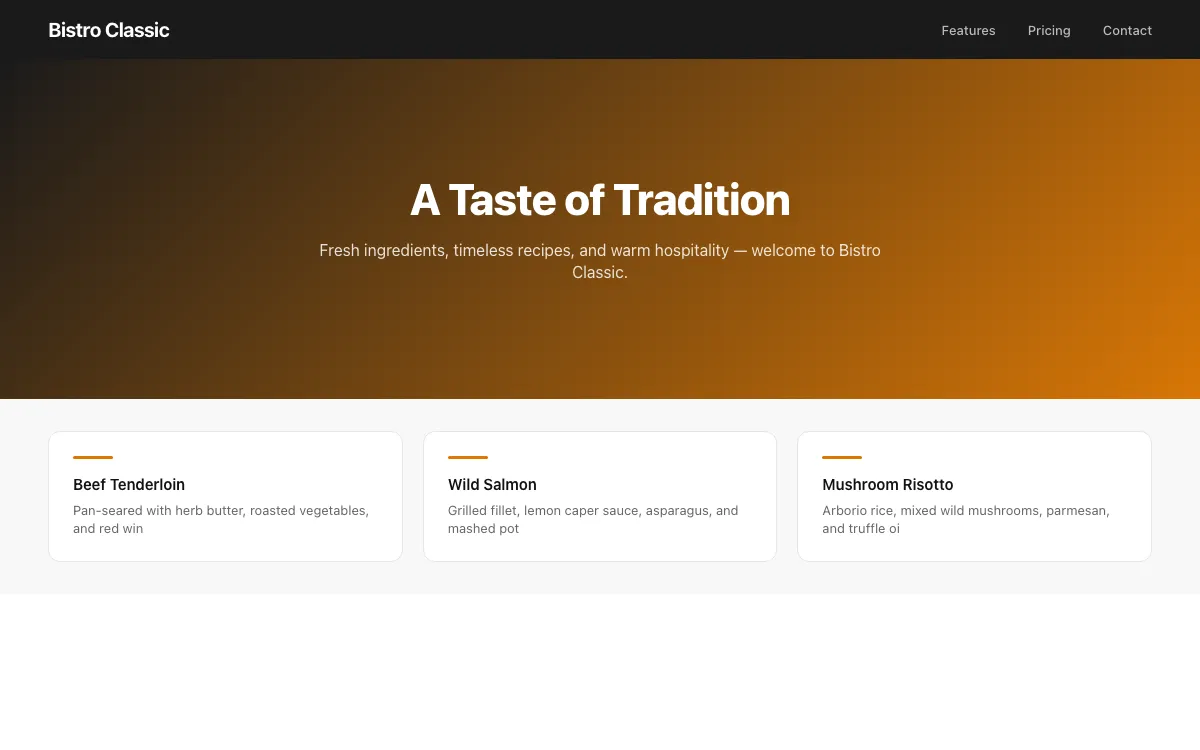Select Contact in the navigation bar
This screenshot has width=1200, height=750.
tap(1127, 30)
